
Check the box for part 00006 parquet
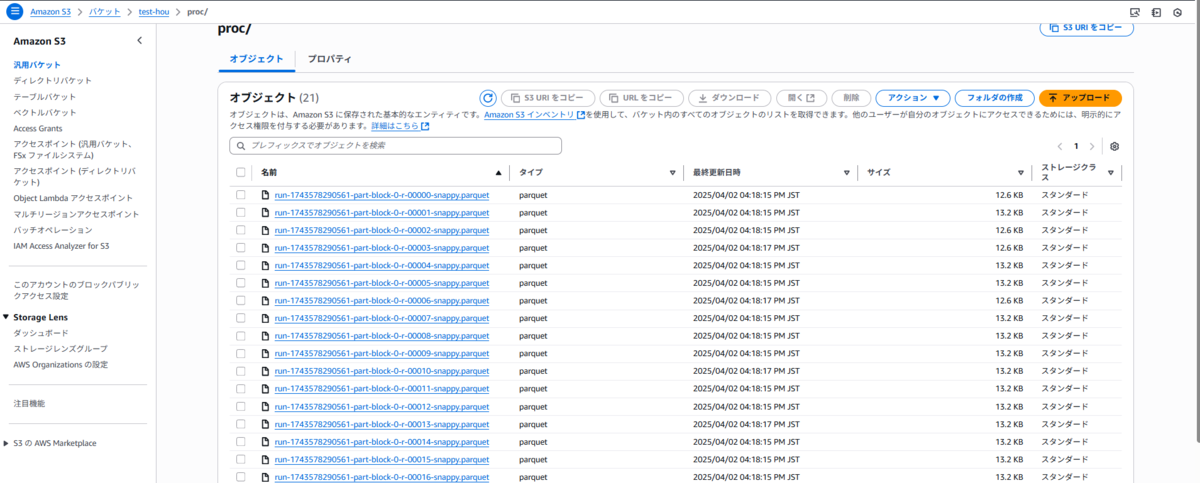(x=240, y=300)
